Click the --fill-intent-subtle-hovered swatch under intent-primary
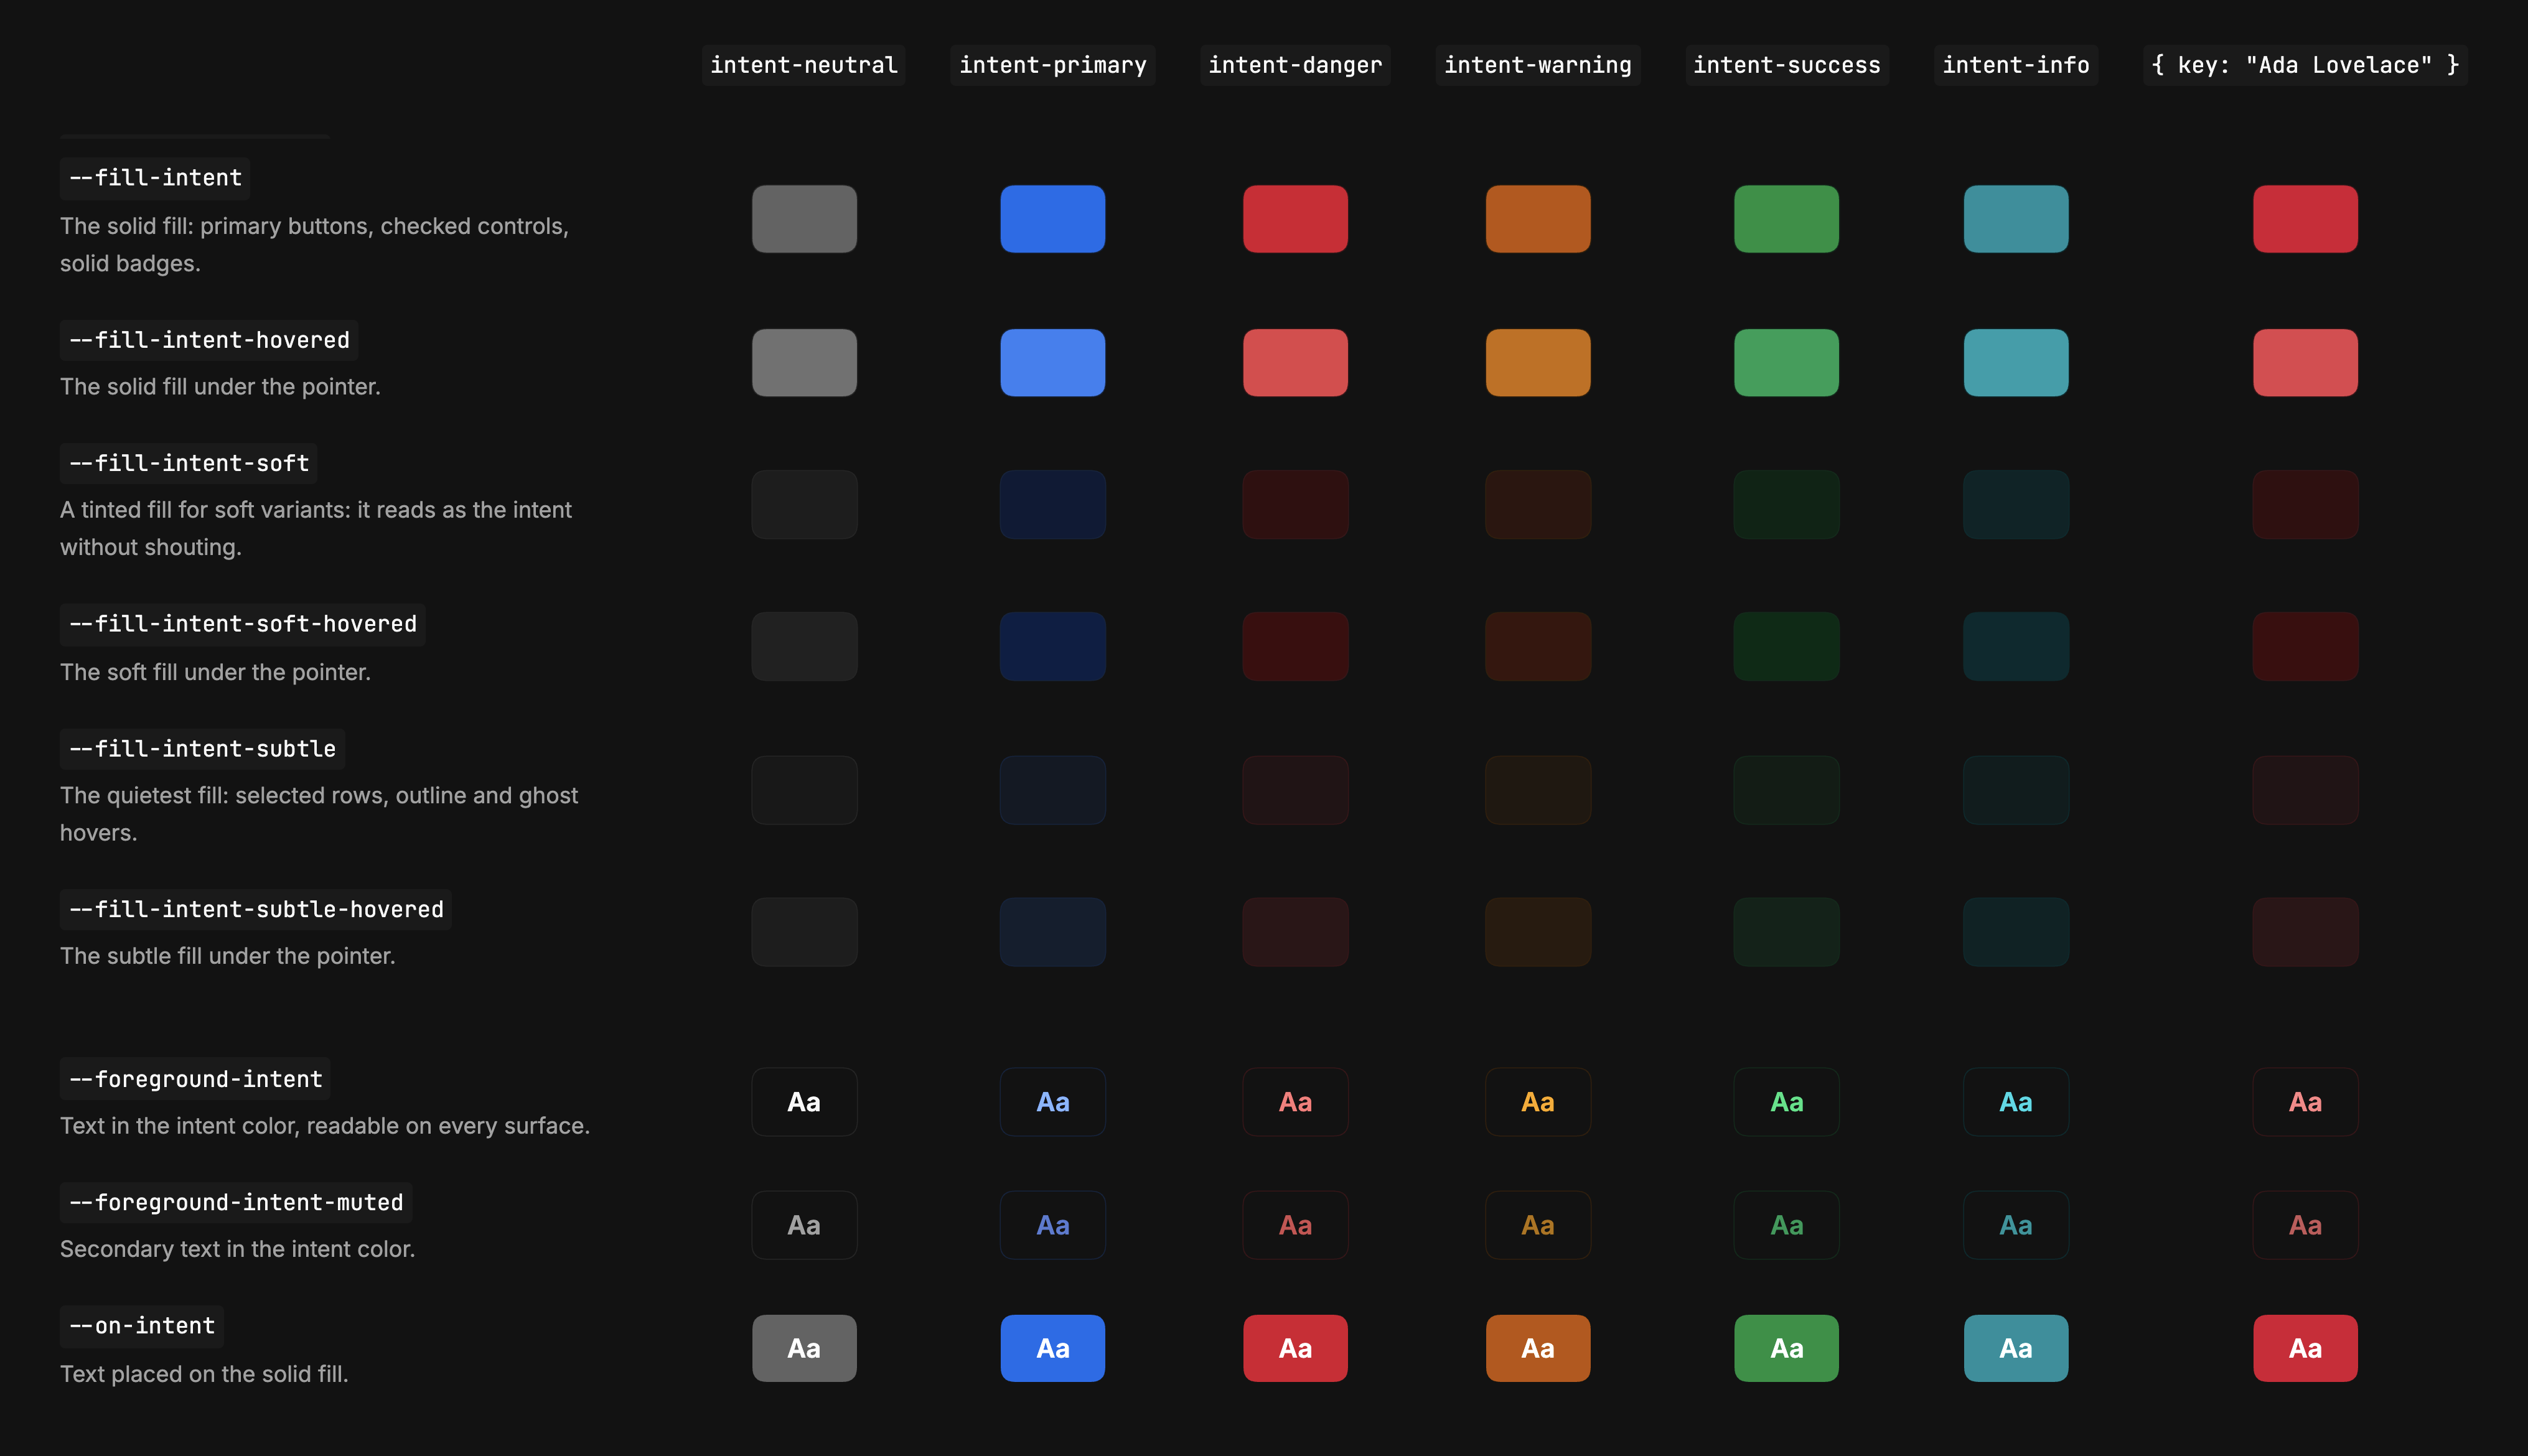 pos(1053,932)
